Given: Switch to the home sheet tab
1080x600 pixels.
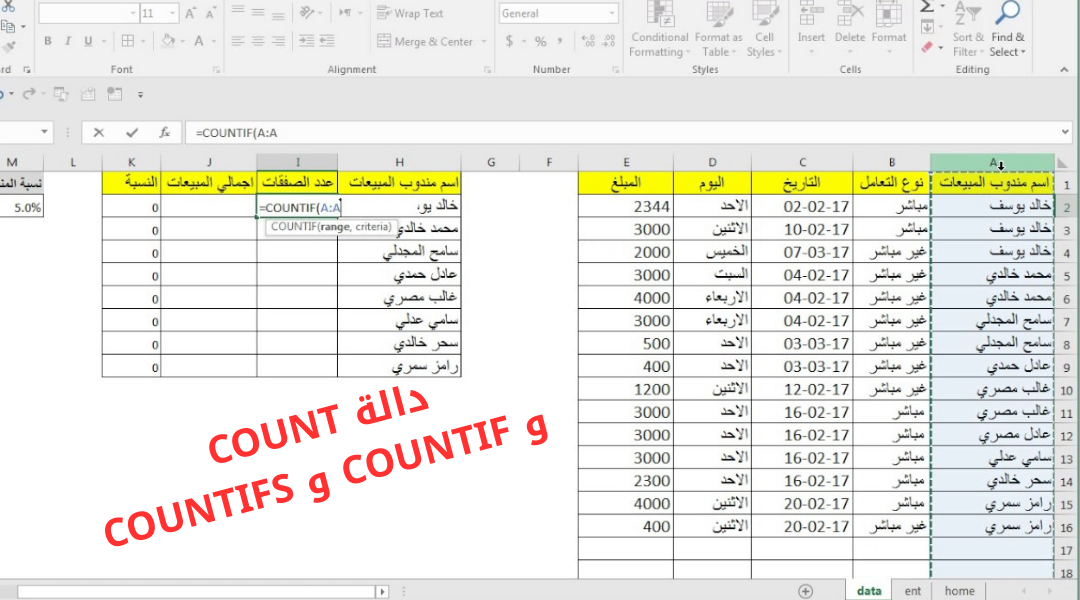Looking at the screenshot, I should pyautogui.click(x=959, y=590).
